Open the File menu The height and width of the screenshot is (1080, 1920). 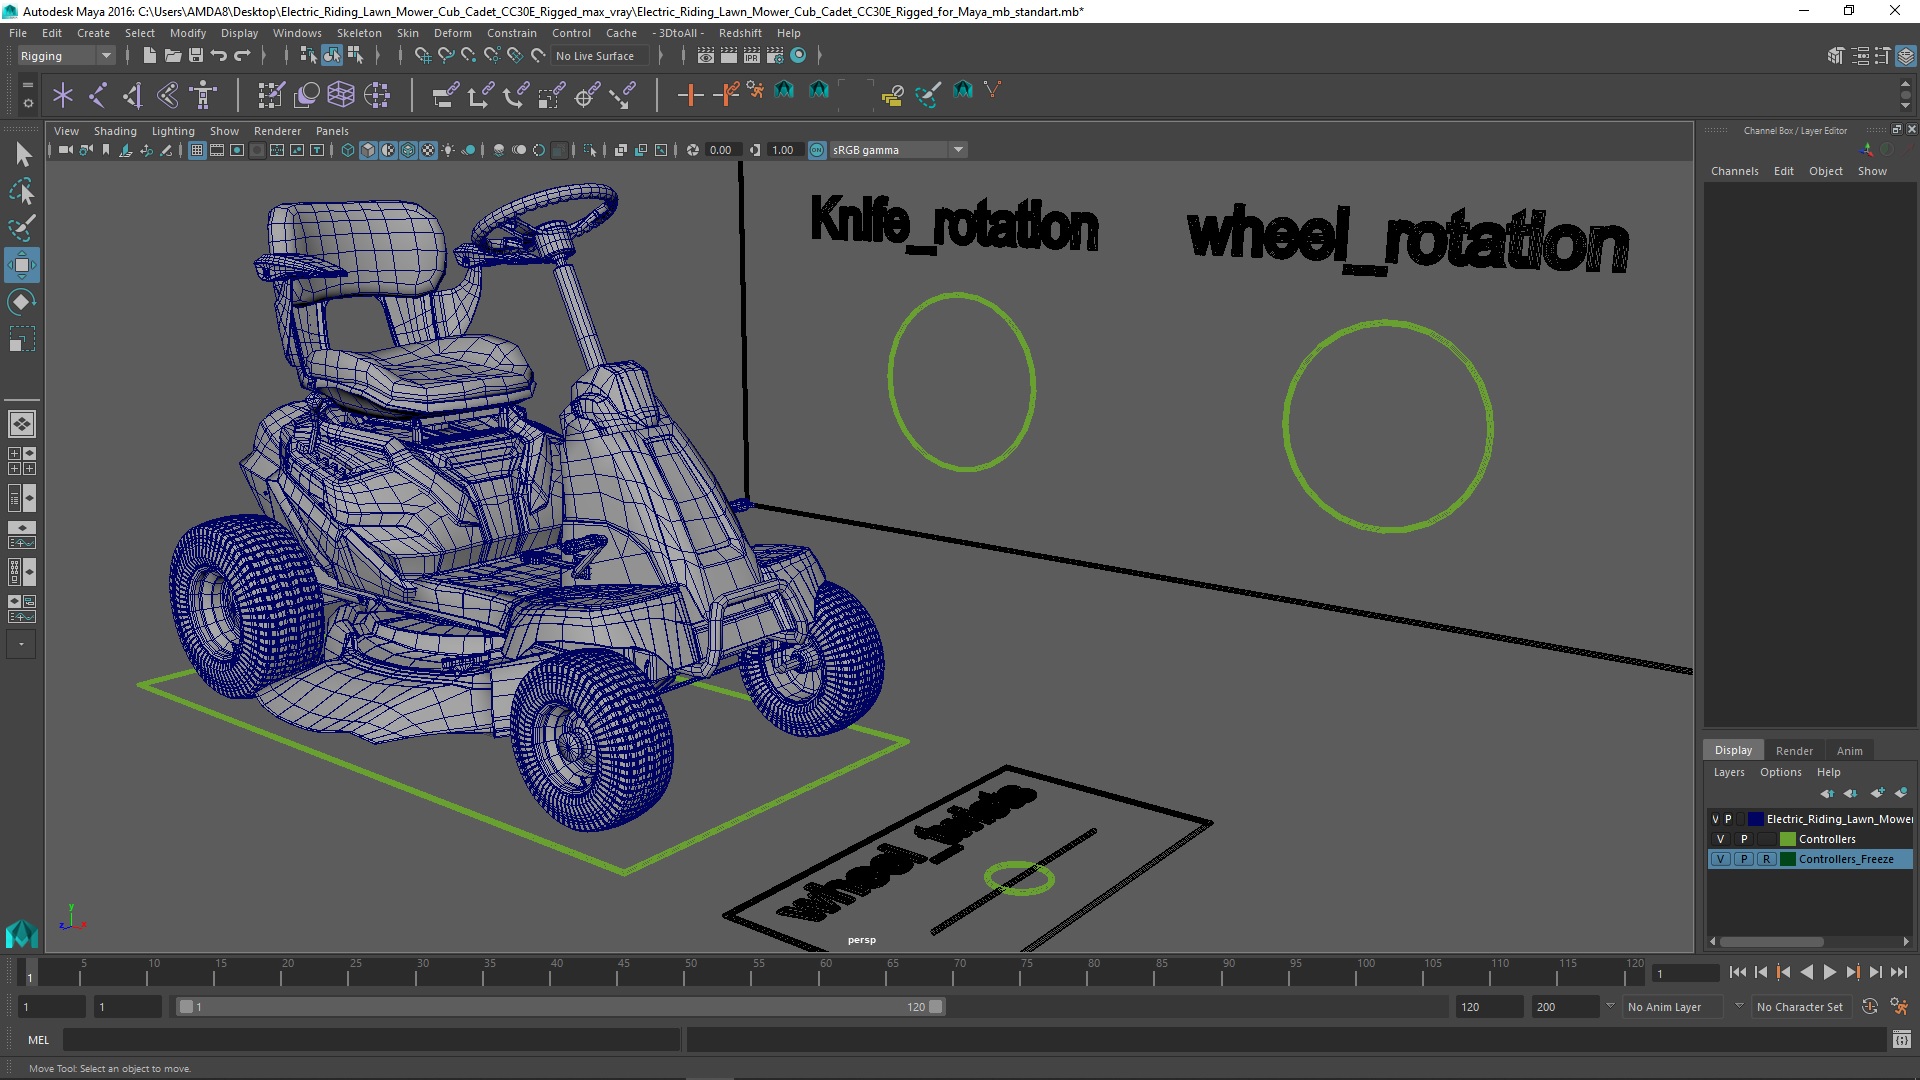pos(18,33)
